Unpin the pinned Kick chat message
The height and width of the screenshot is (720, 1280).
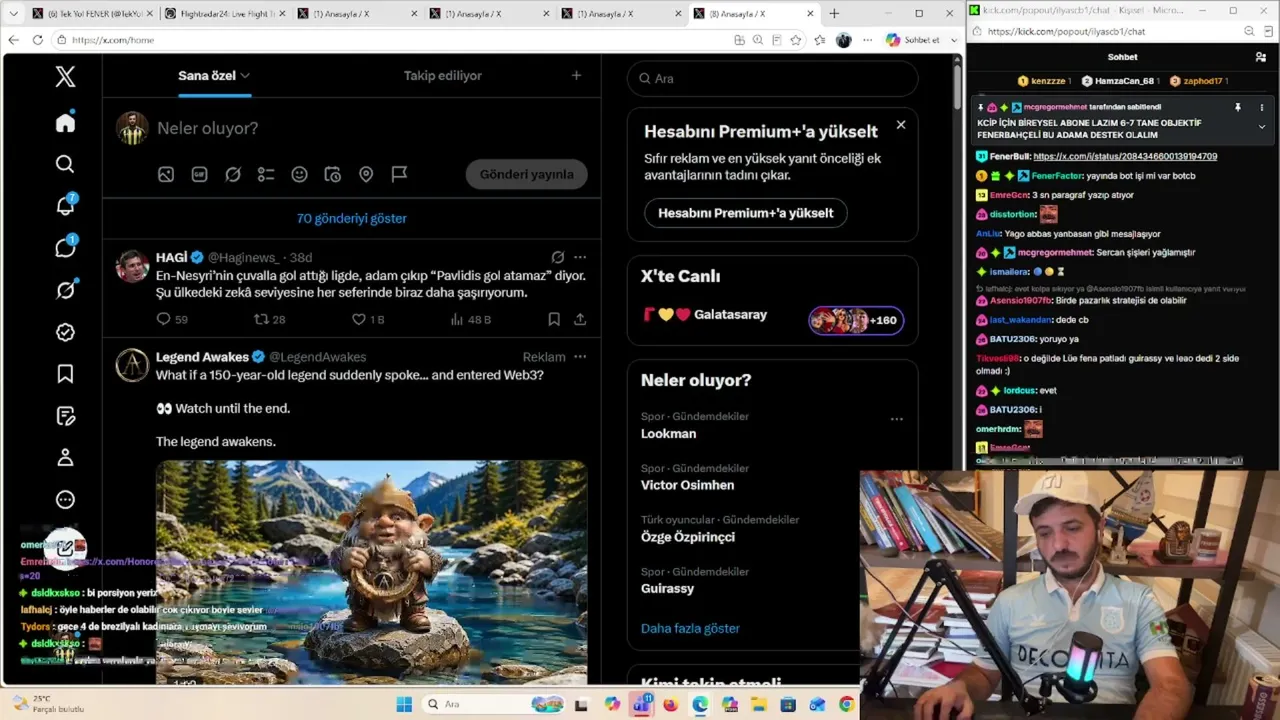1238,107
